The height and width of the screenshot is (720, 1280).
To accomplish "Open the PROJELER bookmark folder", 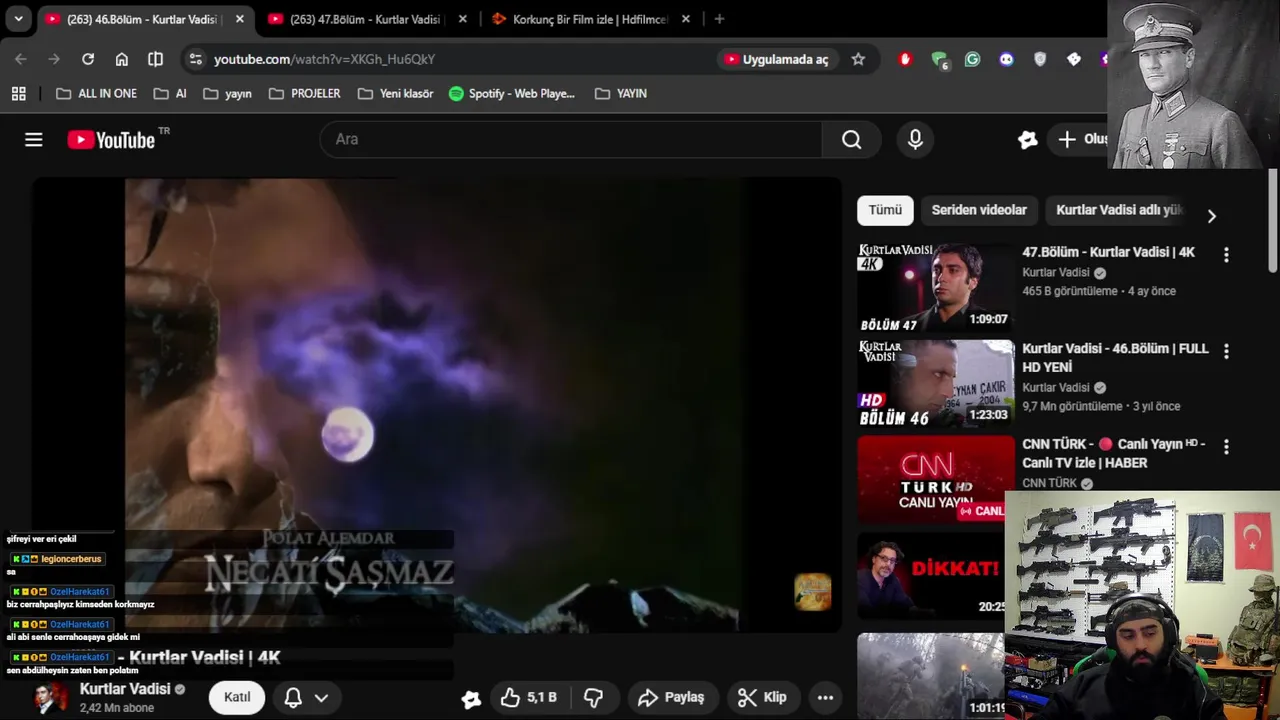I will tap(305, 93).
